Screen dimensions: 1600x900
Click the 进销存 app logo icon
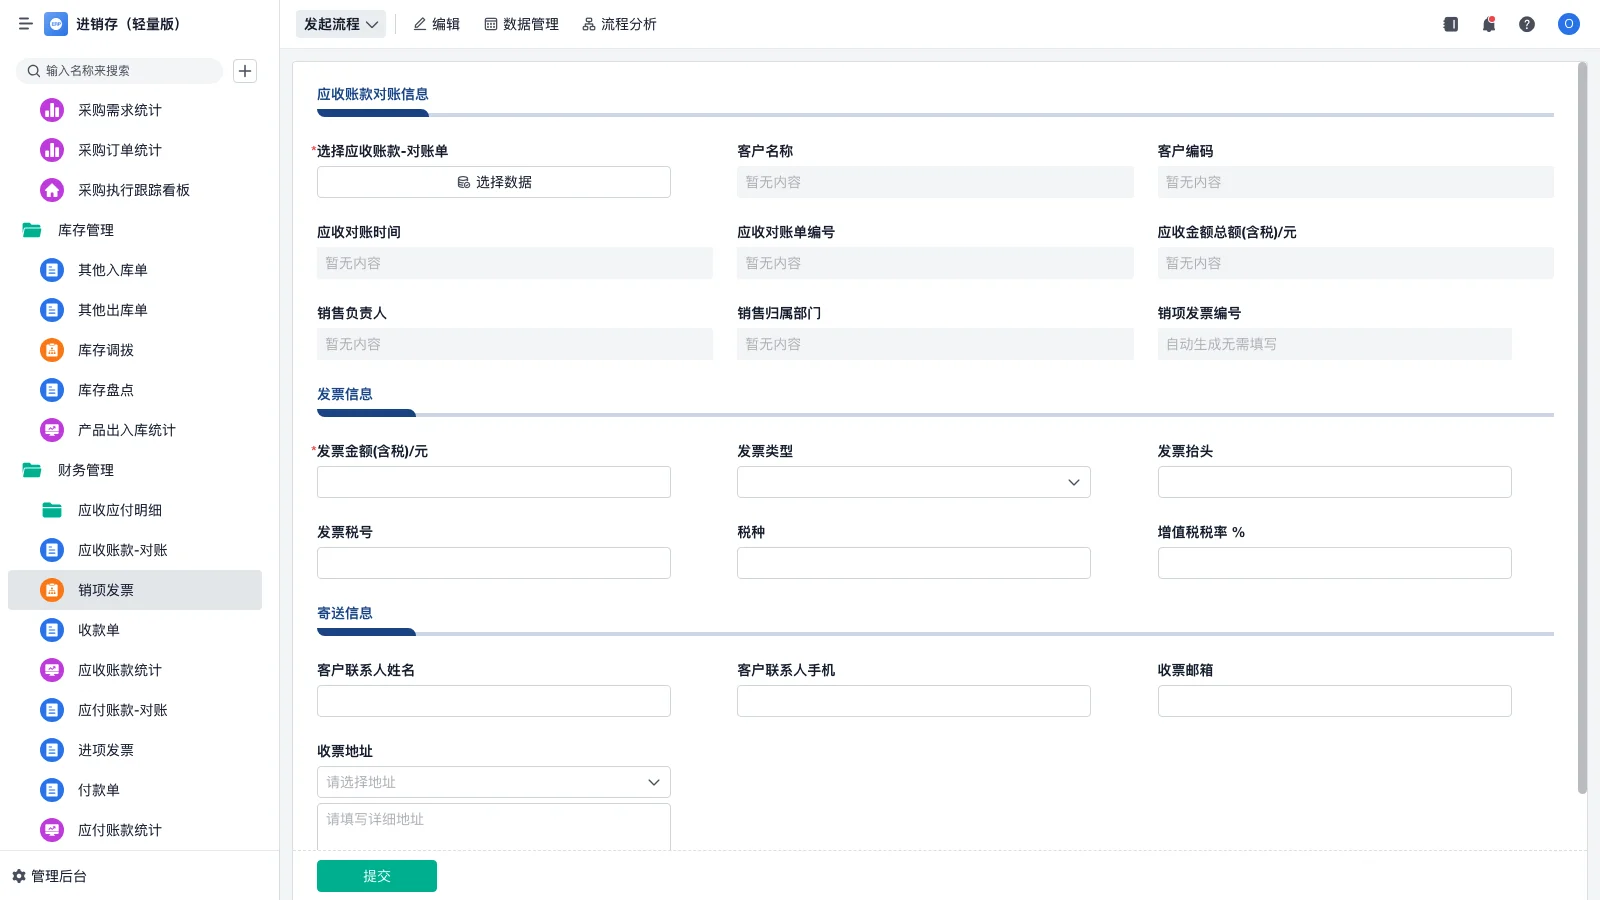click(56, 24)
